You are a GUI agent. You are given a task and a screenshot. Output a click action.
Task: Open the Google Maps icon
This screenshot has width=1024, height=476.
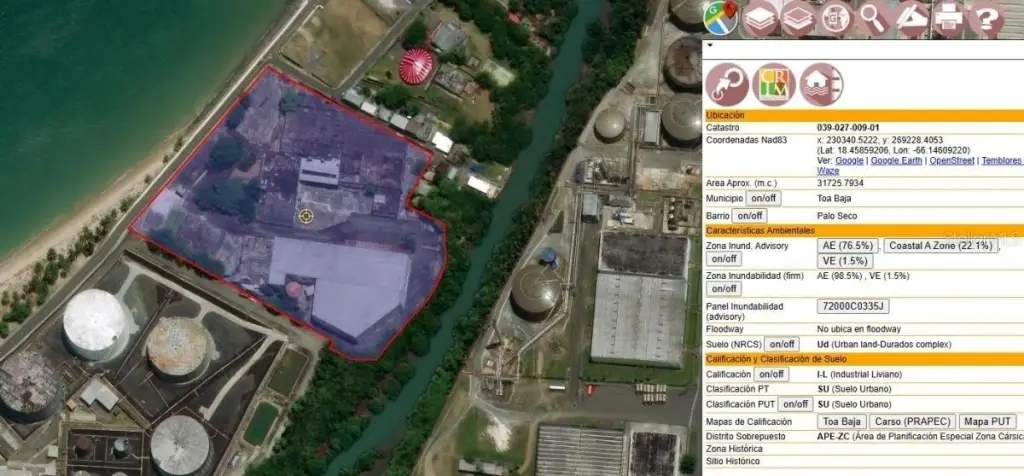point(720,18)
